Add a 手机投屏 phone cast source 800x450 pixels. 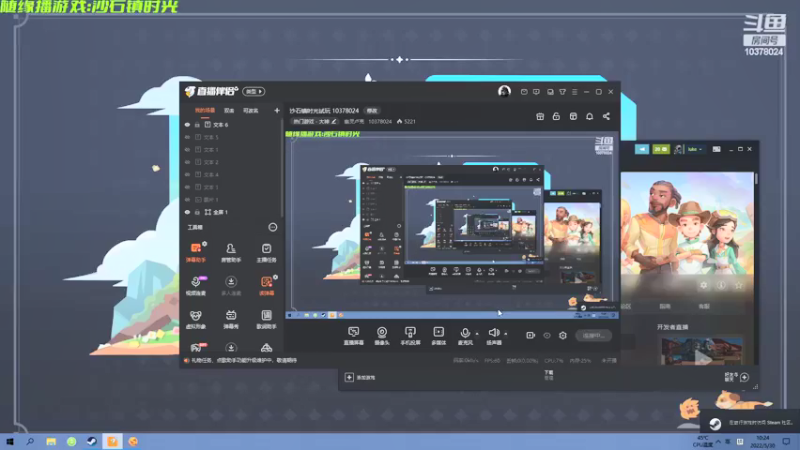pyautogui.click(x=410, y=336)
